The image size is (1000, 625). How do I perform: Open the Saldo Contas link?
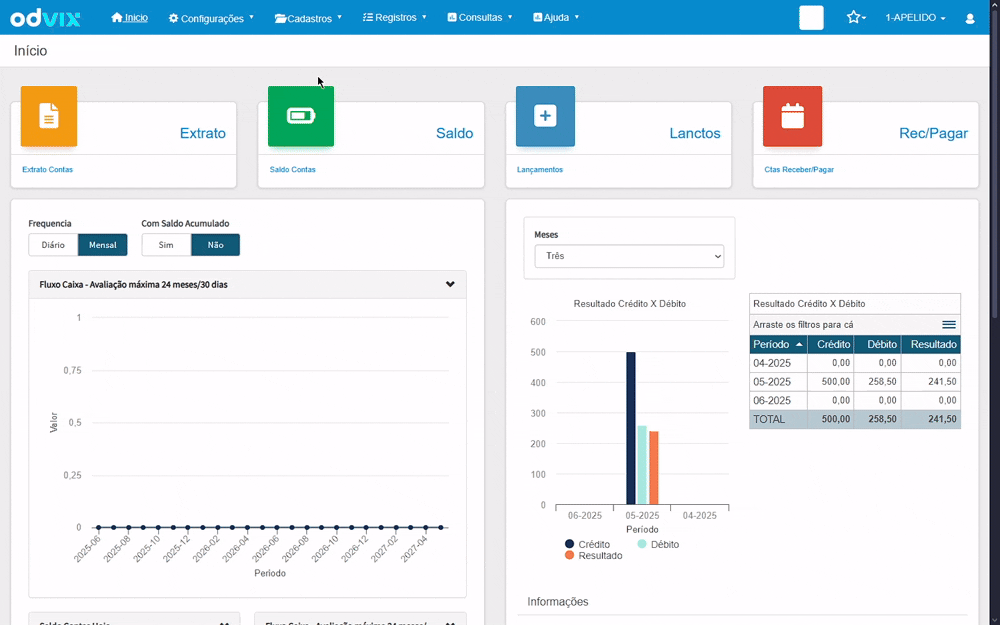coord(293,170)
